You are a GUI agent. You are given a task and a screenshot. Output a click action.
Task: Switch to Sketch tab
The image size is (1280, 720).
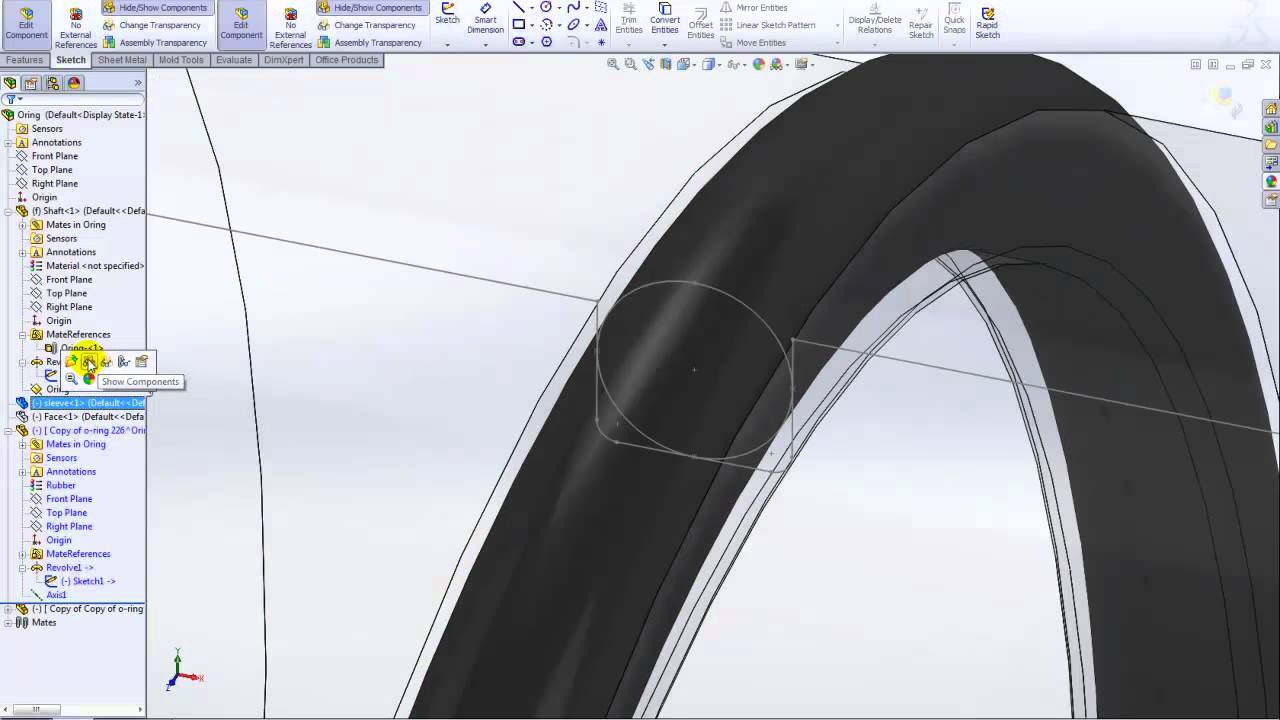71,60
